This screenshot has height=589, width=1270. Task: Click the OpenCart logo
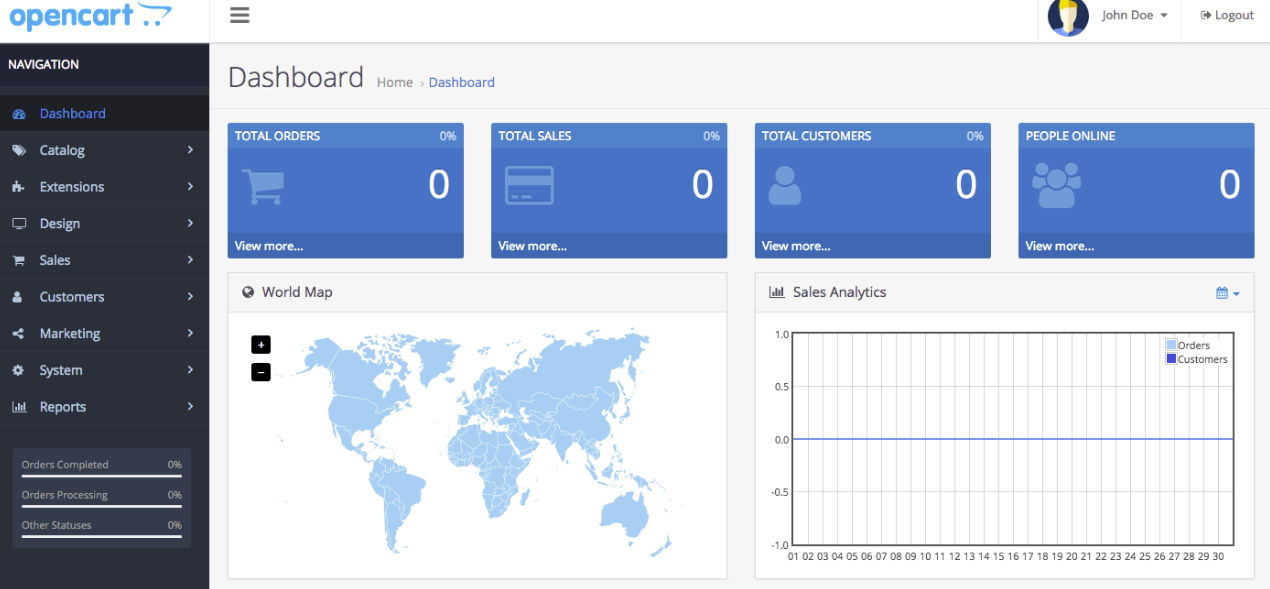click(x=90, y=15)
